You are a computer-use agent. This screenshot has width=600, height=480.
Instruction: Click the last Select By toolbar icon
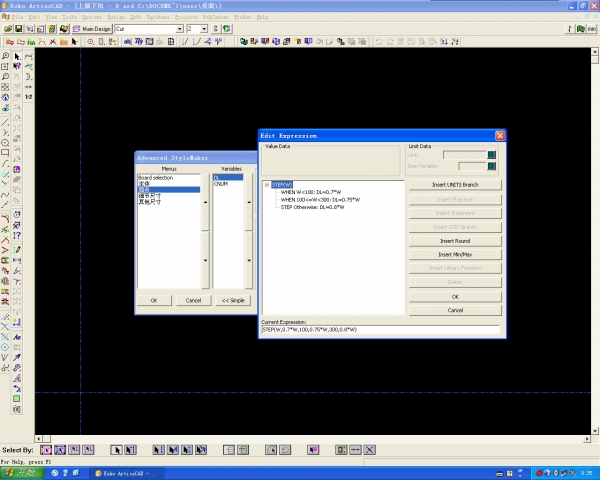tap(369, 450)
